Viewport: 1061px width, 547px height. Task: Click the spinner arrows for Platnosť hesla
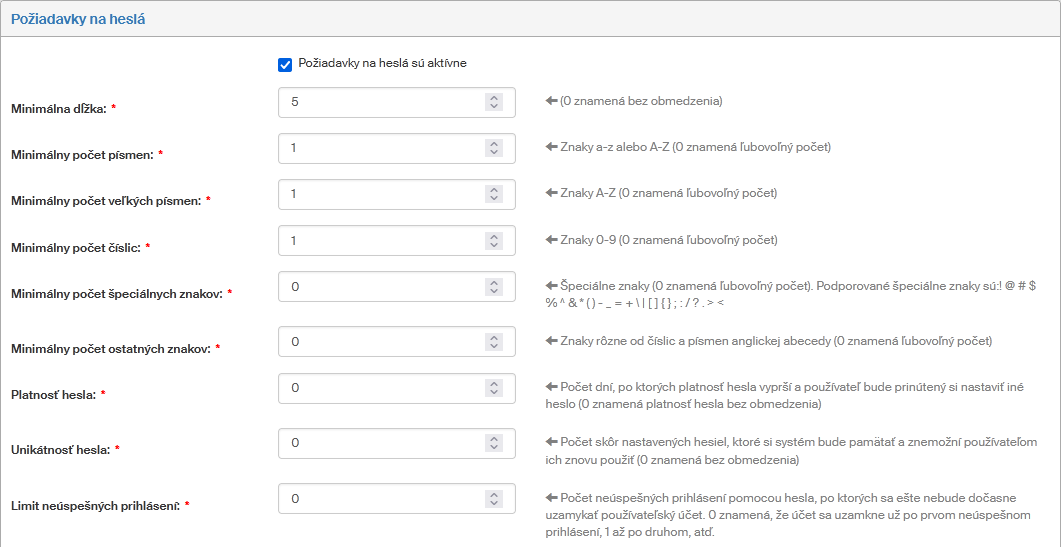point(493,388)
